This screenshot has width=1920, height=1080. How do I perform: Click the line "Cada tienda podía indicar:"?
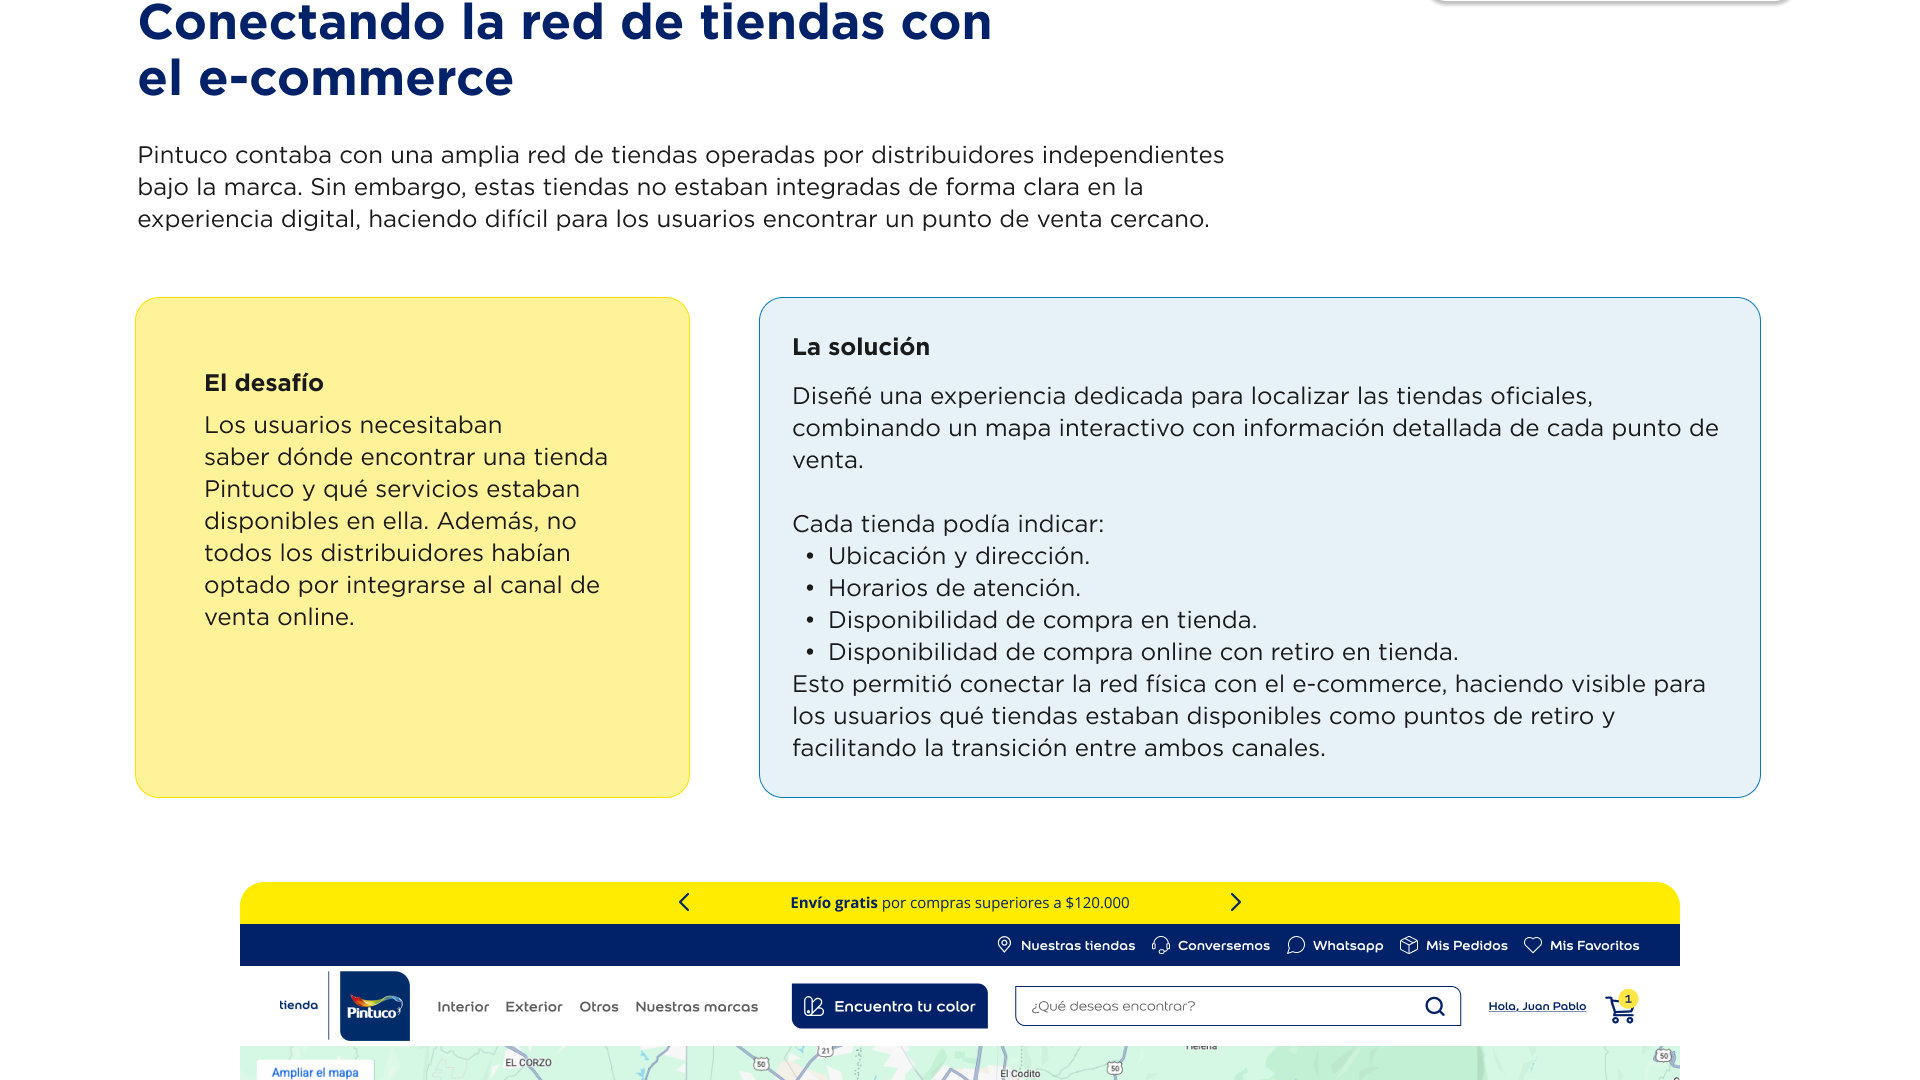click(948, 524)
